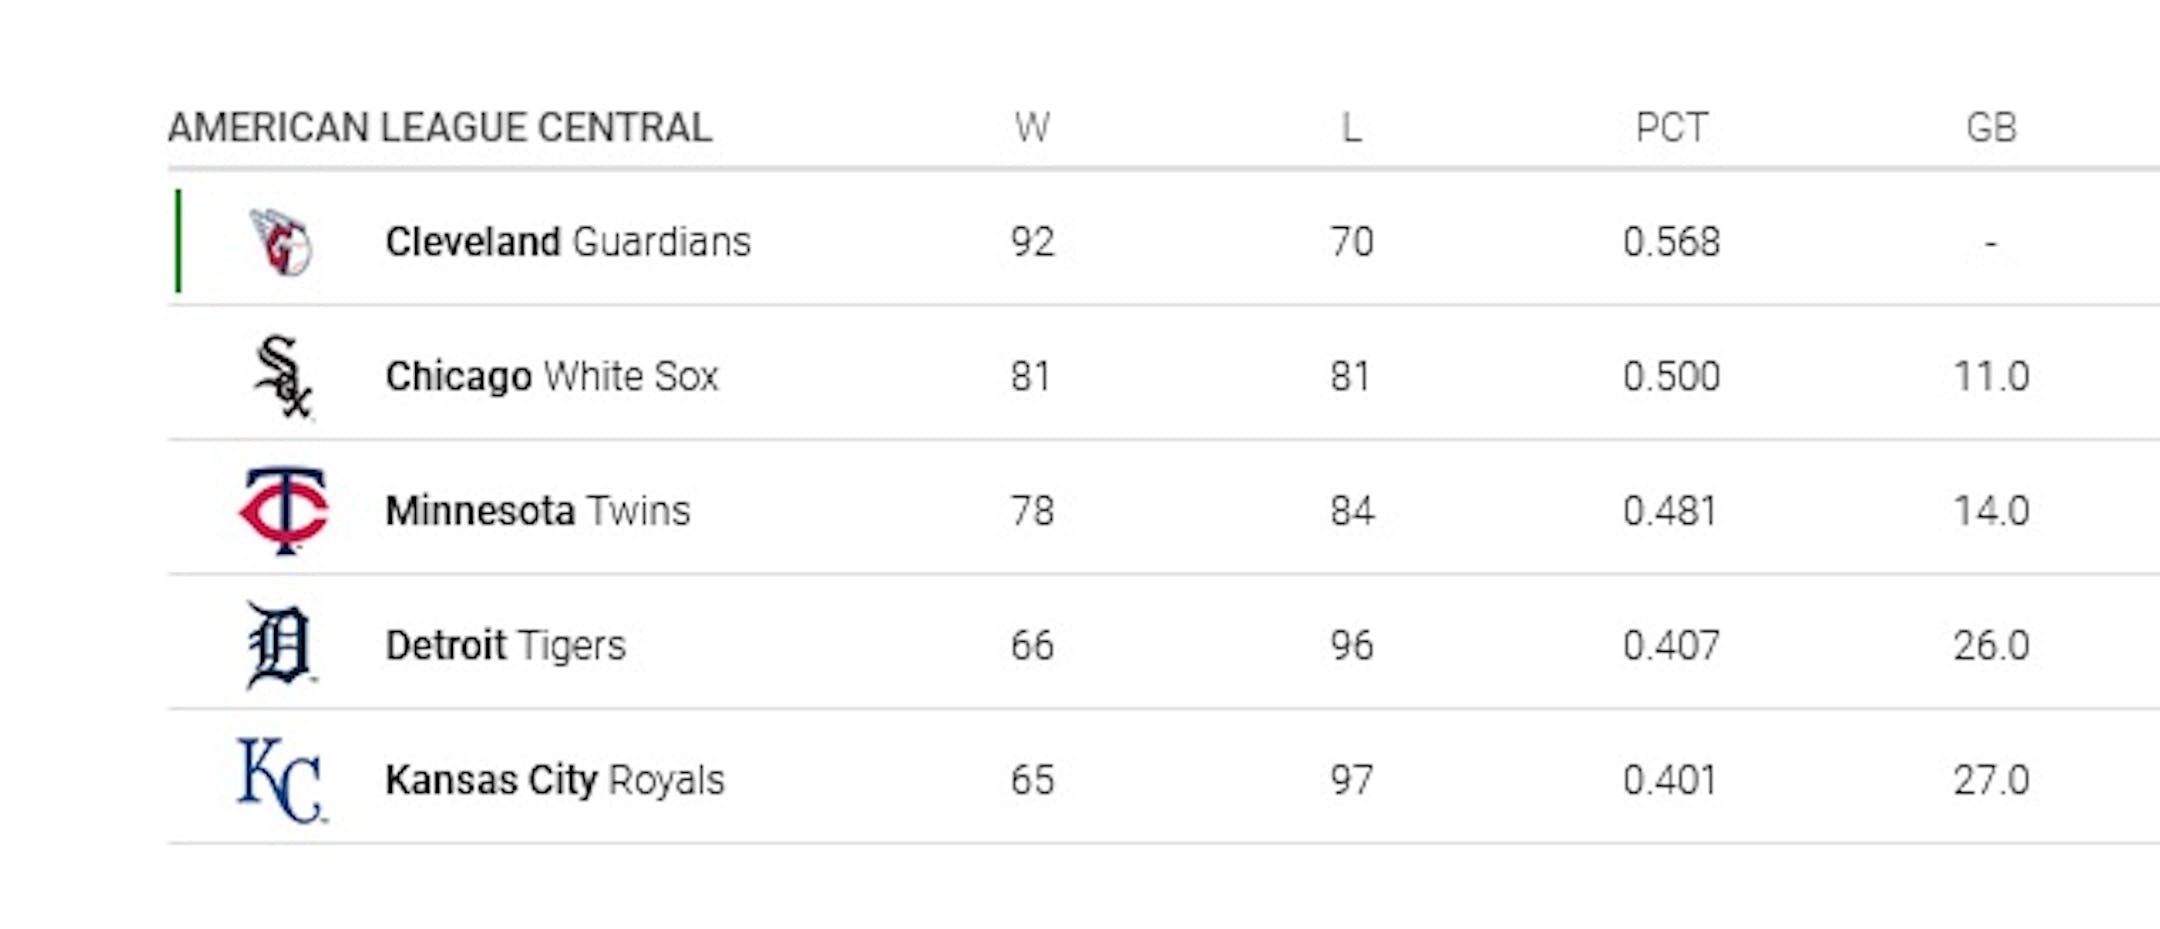
Task: Click the American League Central heading
Action: pos(439,128)
